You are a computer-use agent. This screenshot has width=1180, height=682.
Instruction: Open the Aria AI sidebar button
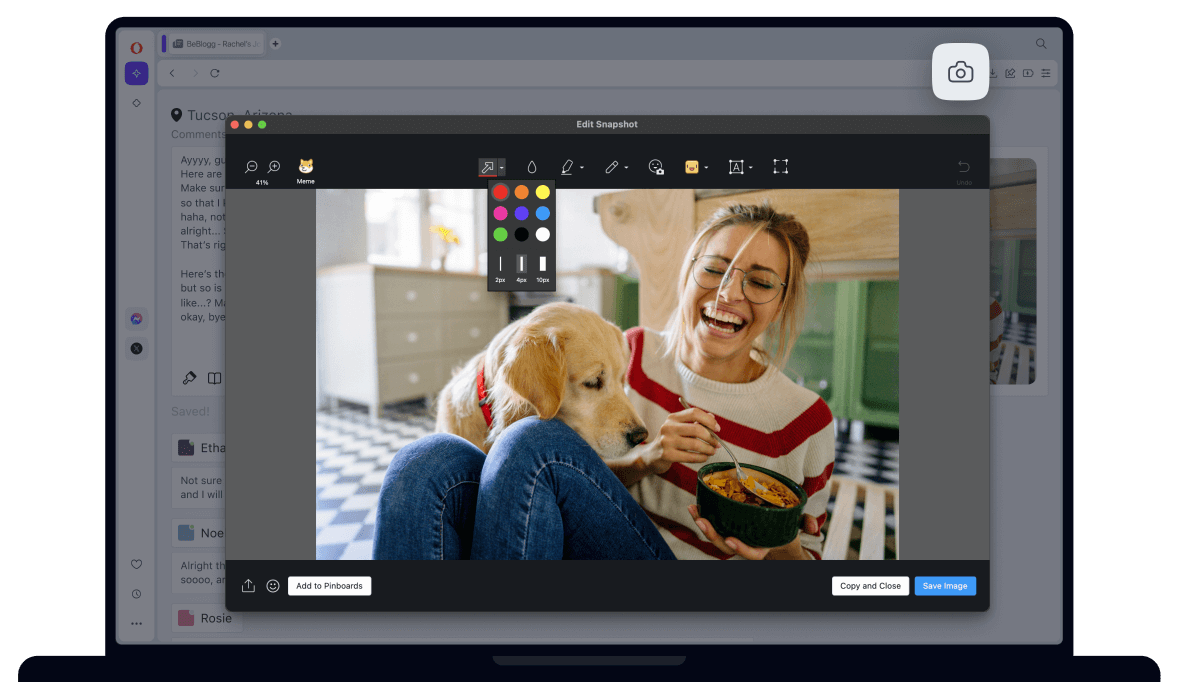[136, 73]
